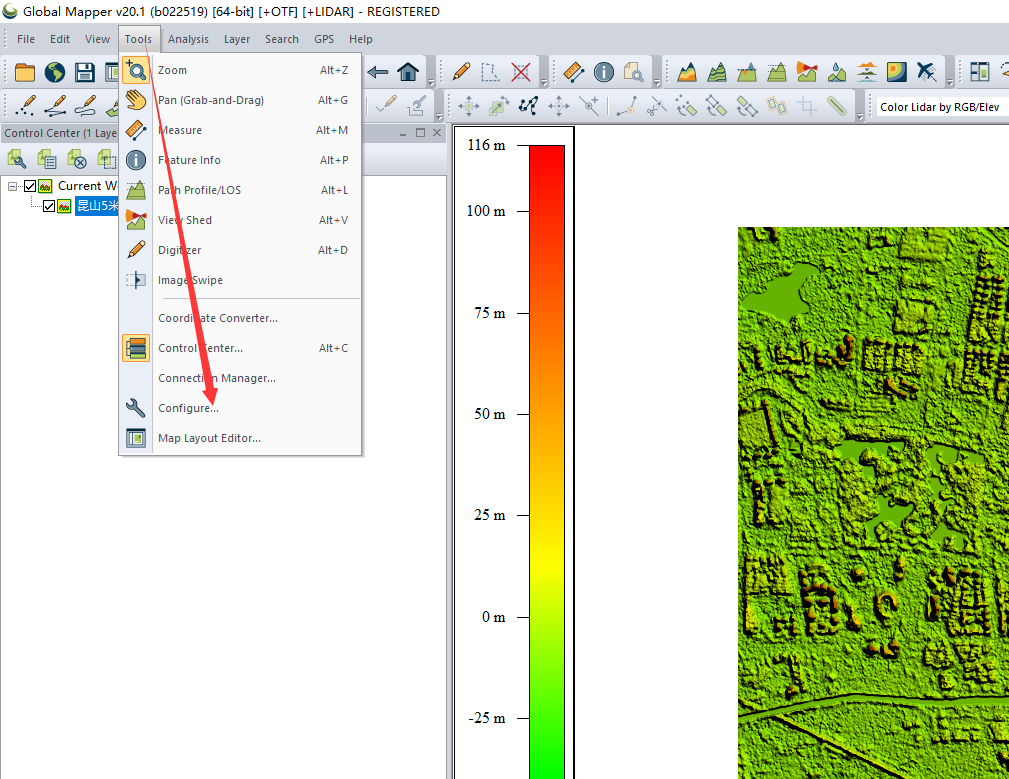Click the layer options wrench icon
This screenshot has width=1009, height=779.
click(x=16, y=158)
